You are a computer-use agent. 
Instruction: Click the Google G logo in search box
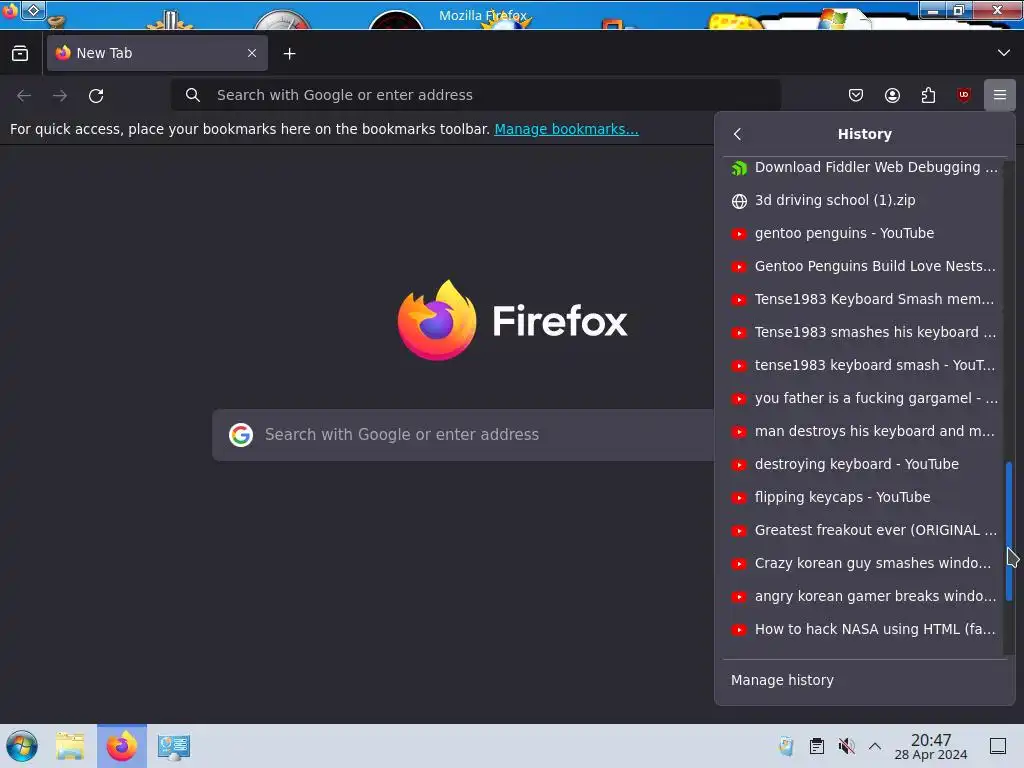(241, 435)
